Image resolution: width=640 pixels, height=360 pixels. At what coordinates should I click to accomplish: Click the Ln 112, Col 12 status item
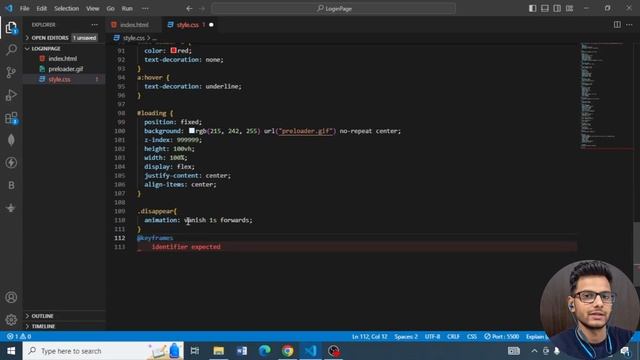pyautogui.click(x=369, y=337)
